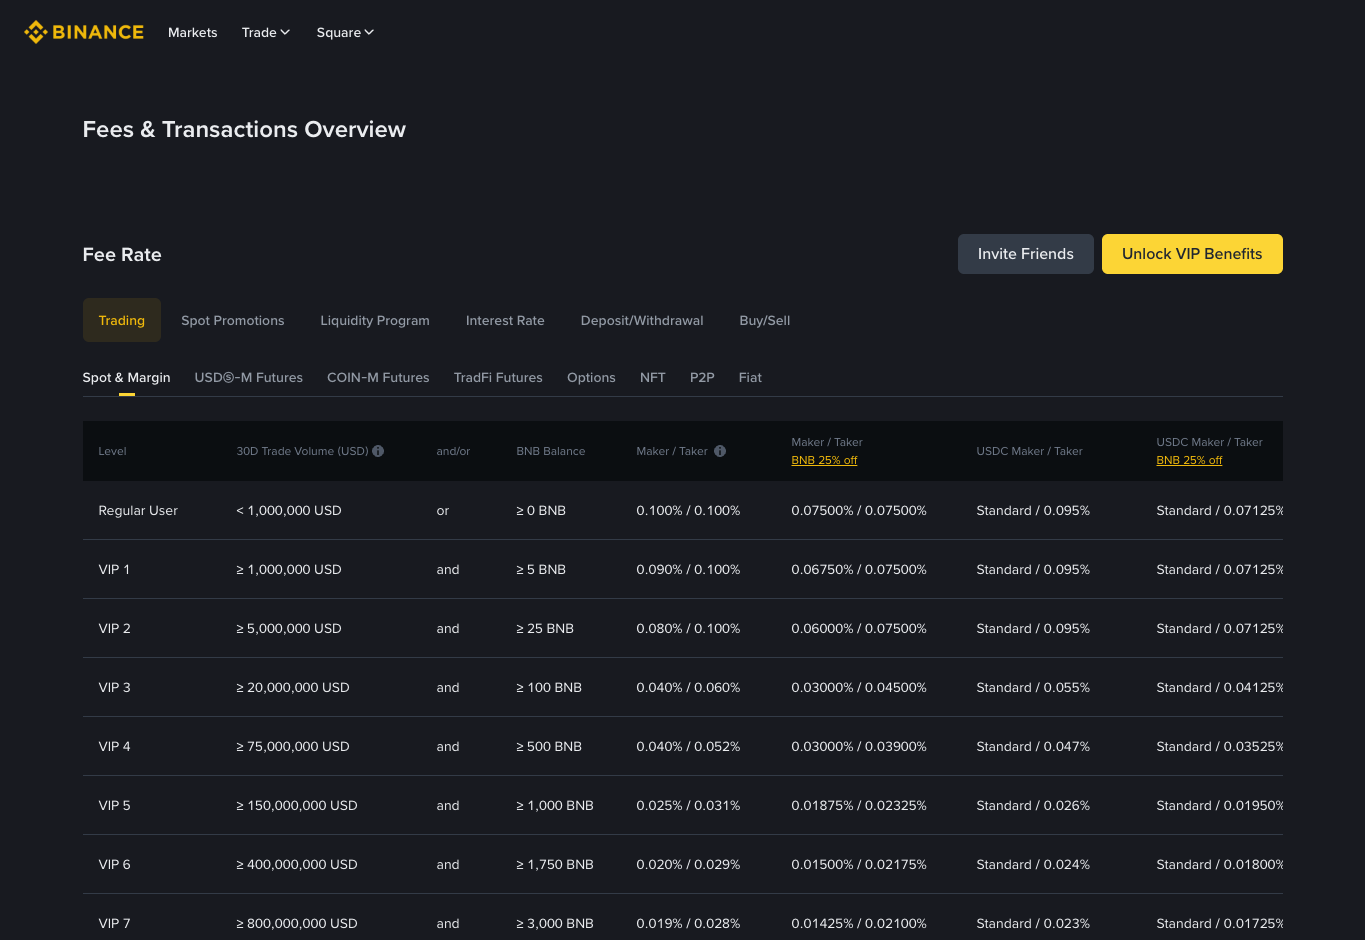Click the ≥ 3,000 BNB balance cell

[x=555, y=924]
